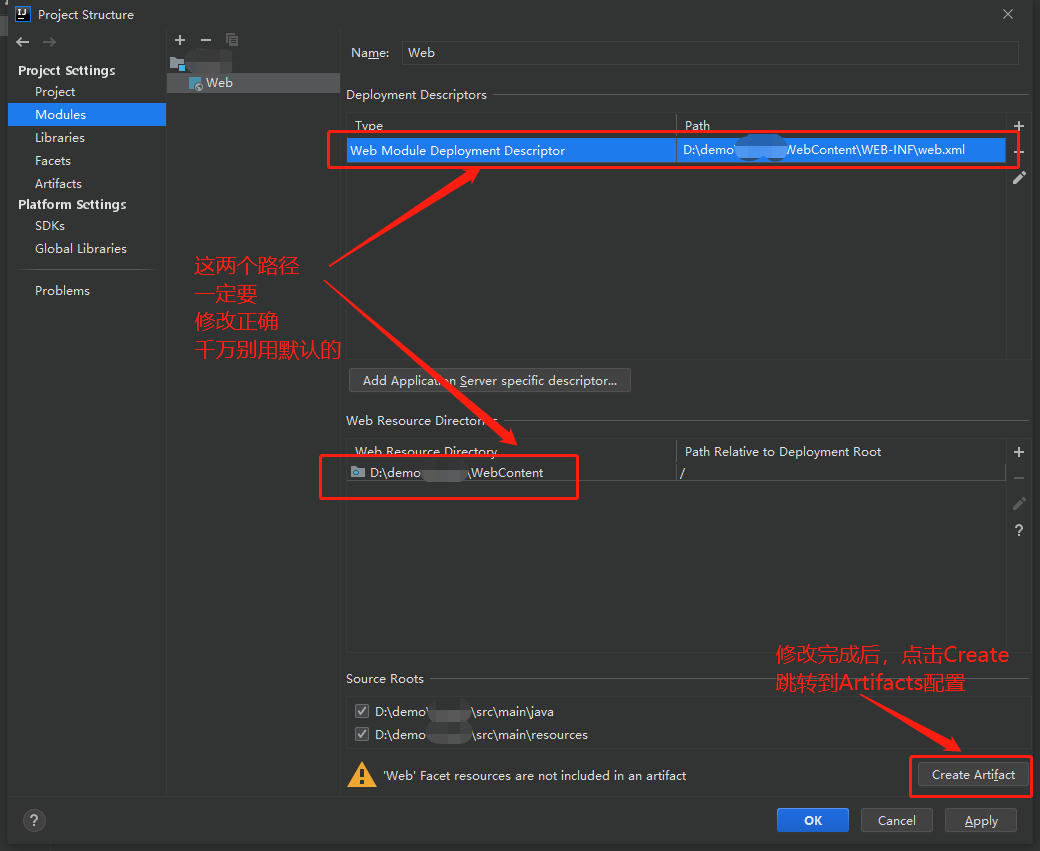Click the WEB-INF\web.xml path cell

tap(841, 150)
